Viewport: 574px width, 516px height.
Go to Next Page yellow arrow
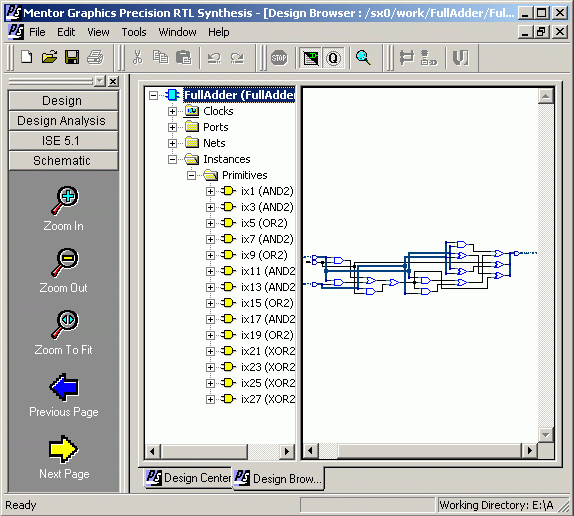tap(64, 449)
